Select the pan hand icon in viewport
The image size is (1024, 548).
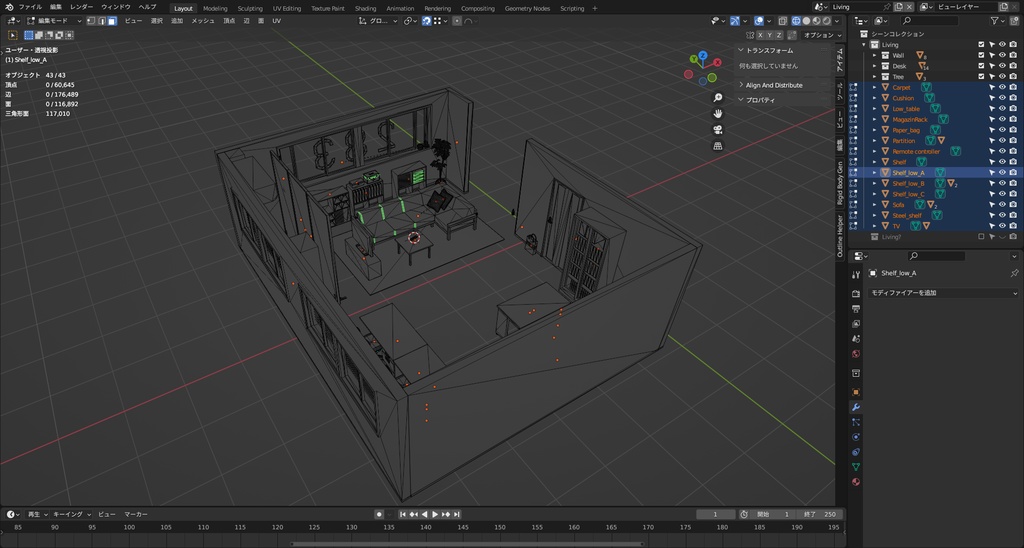click(718, 113)
